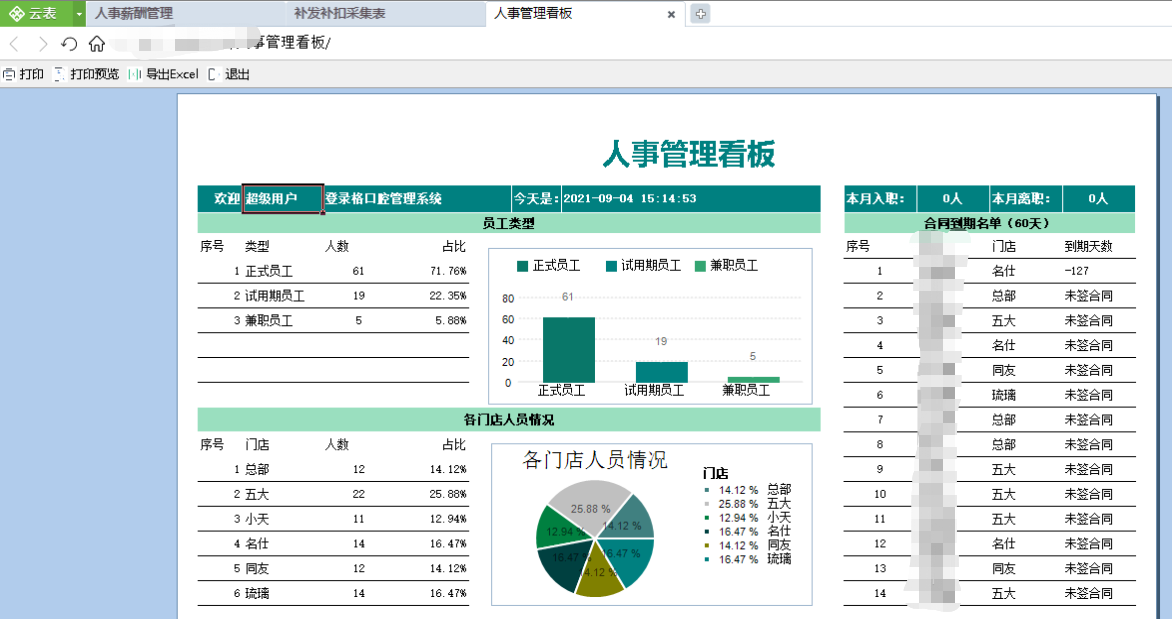This screenshot has height=619, width=1172.
Task: Click the 云表 logo icon
Action: (16, 13)
